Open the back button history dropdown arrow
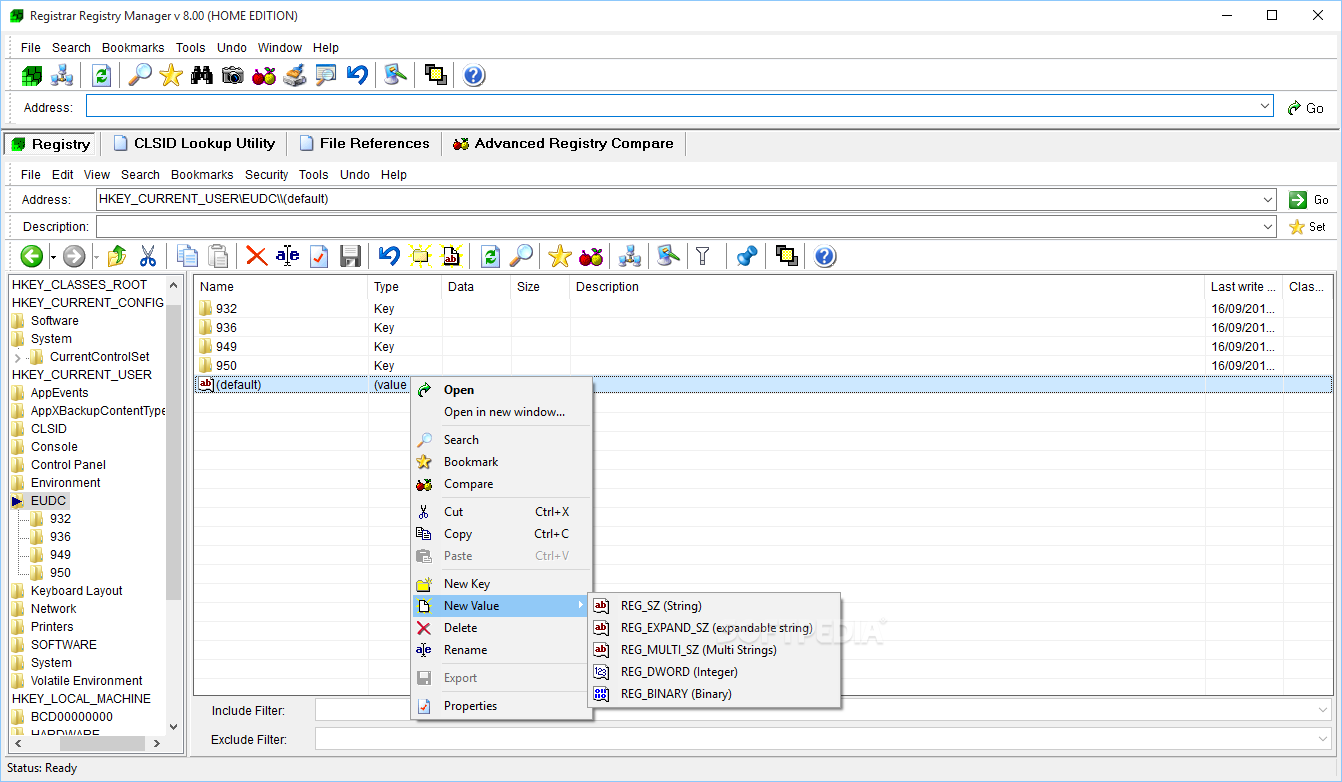The width and height of the screenshot is (1342, 782). (x=53, y=257)
